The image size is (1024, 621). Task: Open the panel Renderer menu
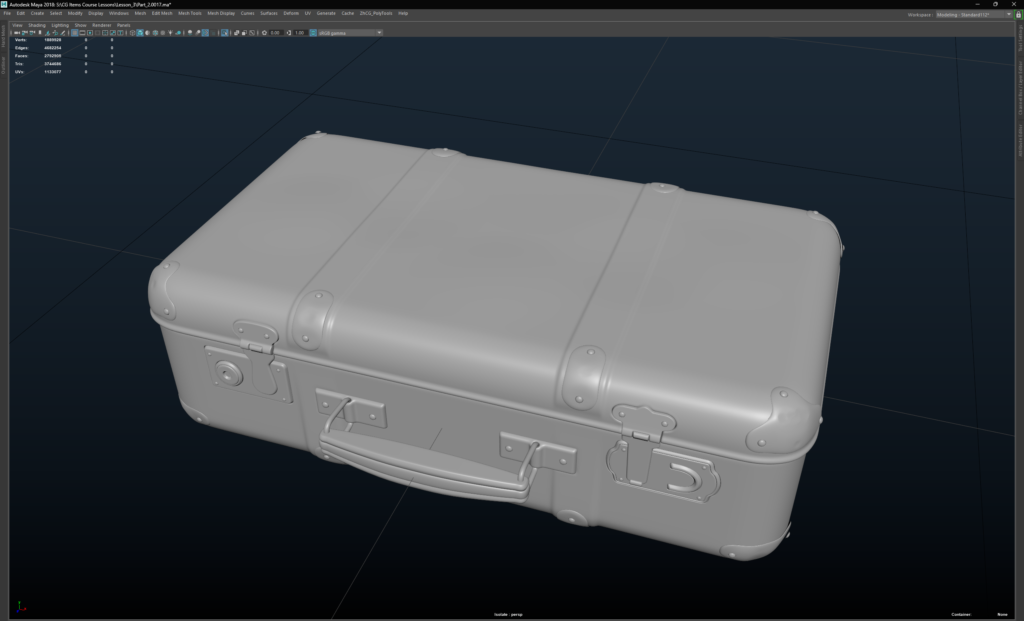102,25
